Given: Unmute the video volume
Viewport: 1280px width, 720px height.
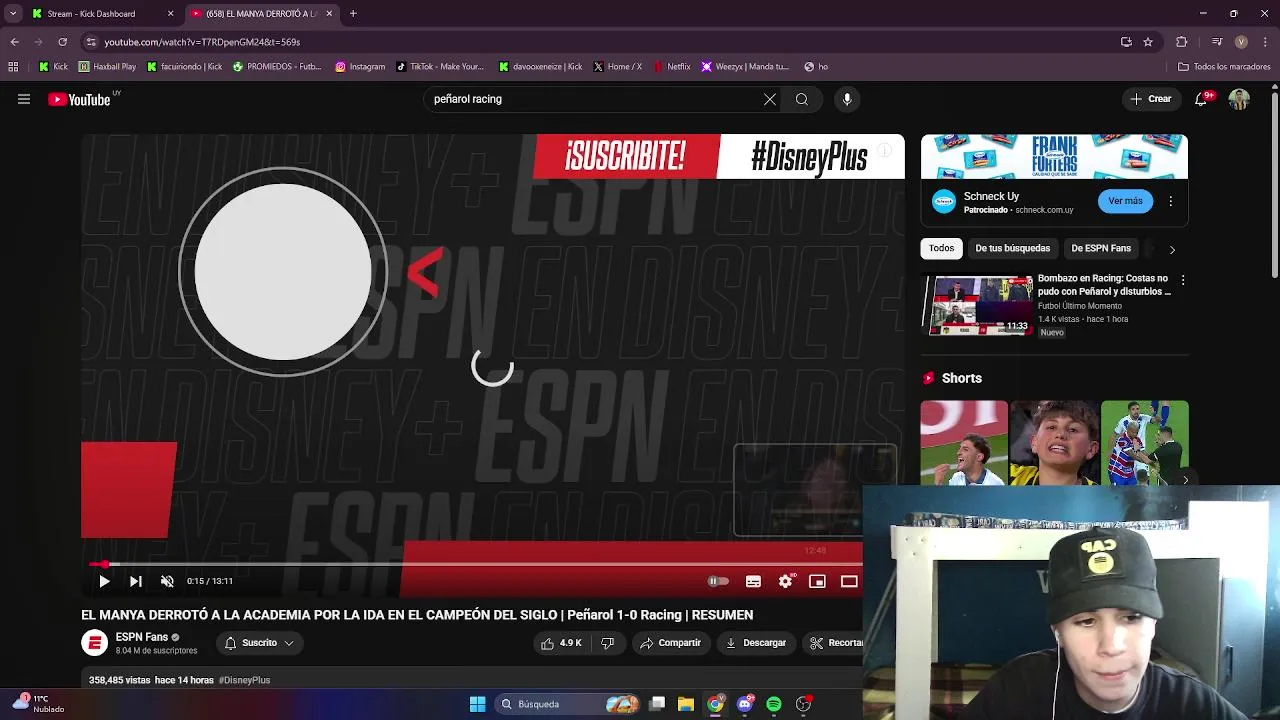Looking at the screenshot, I should (x=167, y=581).
